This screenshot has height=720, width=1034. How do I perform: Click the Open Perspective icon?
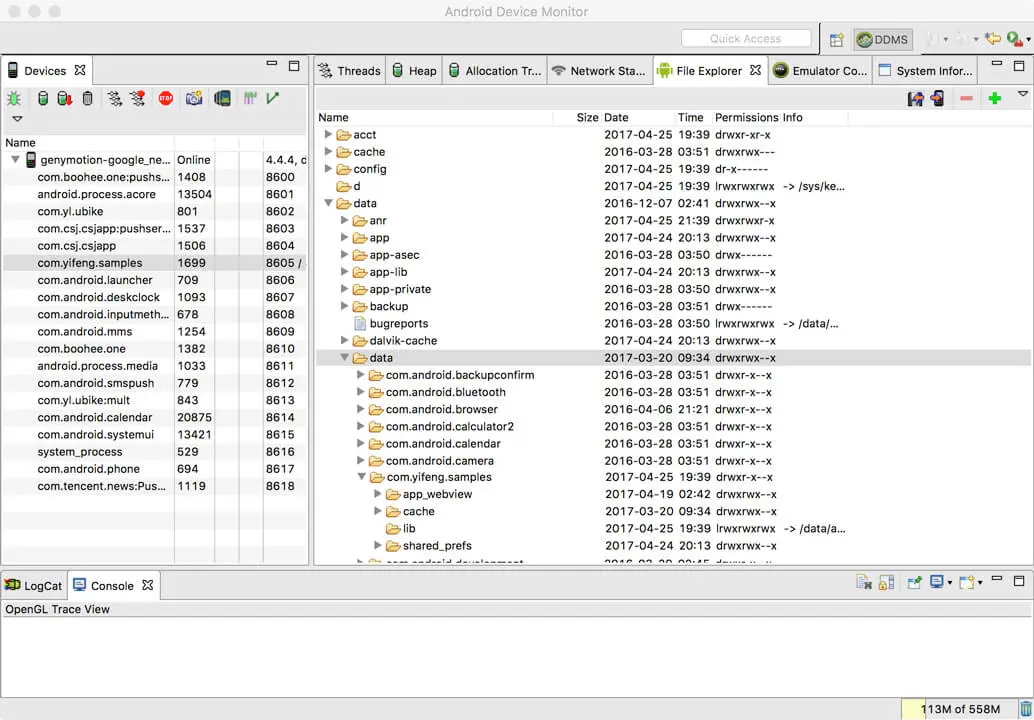click(x=836, y=40)
